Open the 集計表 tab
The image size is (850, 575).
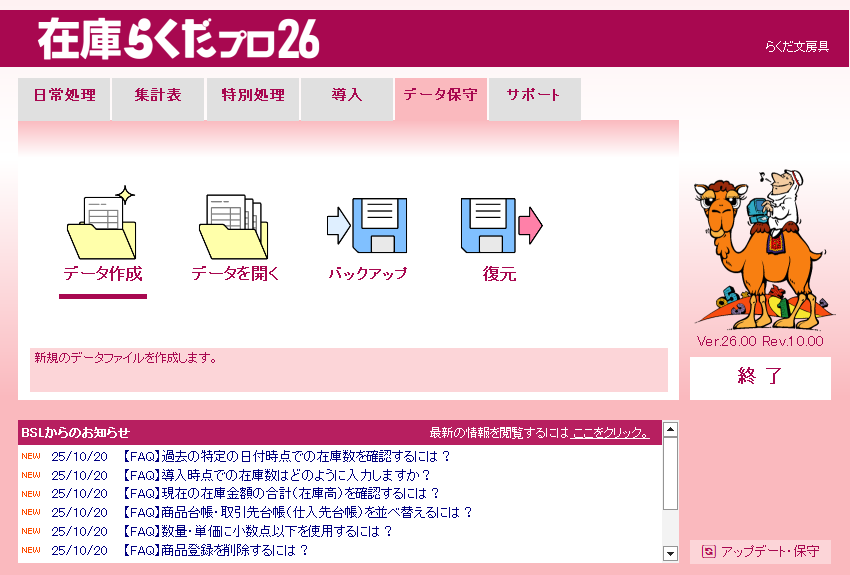(x=158, y=96)
